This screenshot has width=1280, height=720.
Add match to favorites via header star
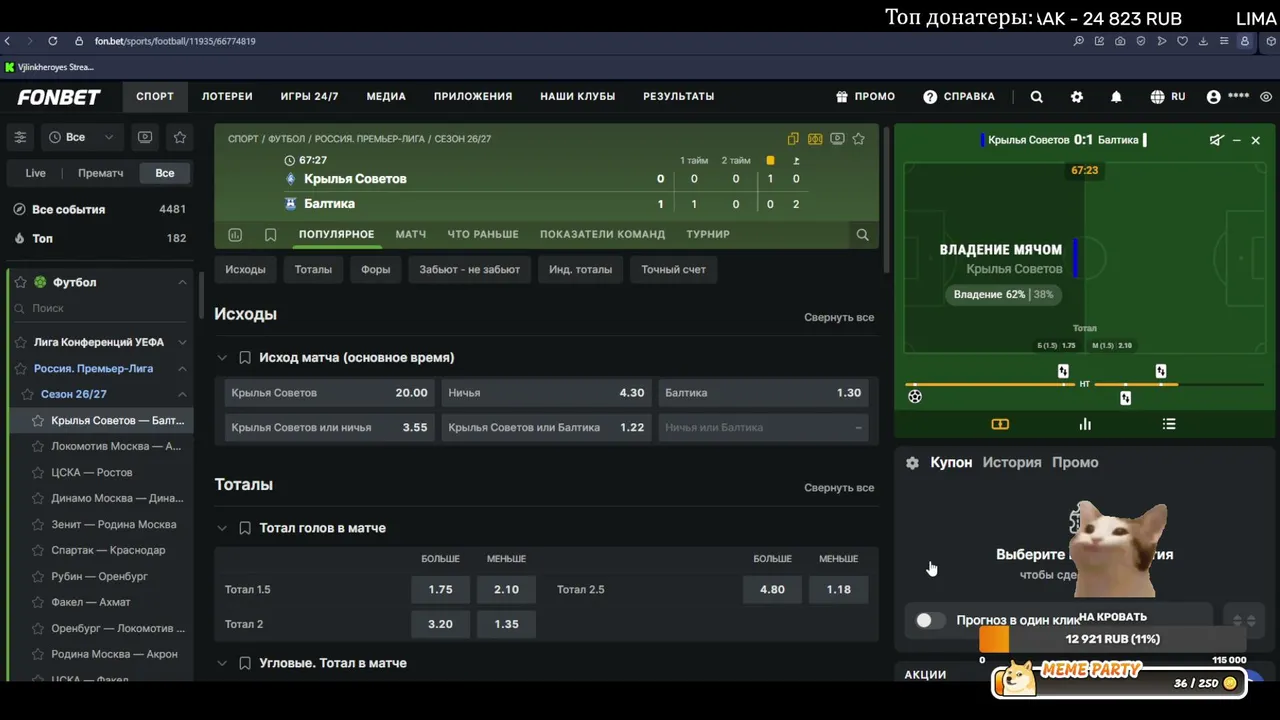coord(858,139)
